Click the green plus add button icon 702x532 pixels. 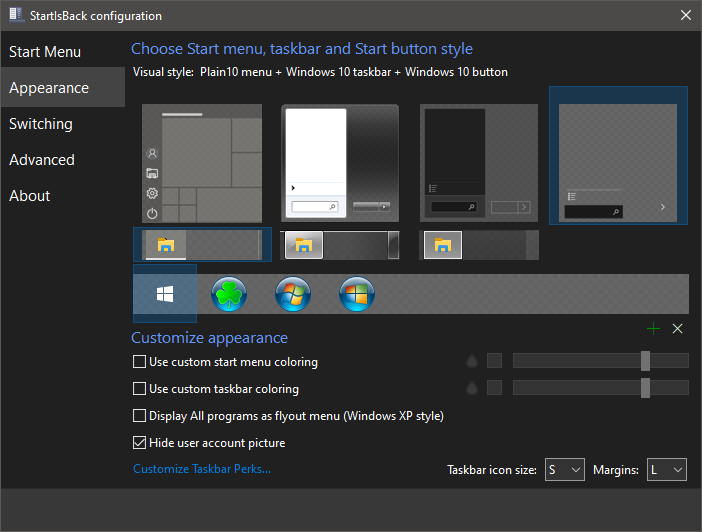tap(654, 328)
